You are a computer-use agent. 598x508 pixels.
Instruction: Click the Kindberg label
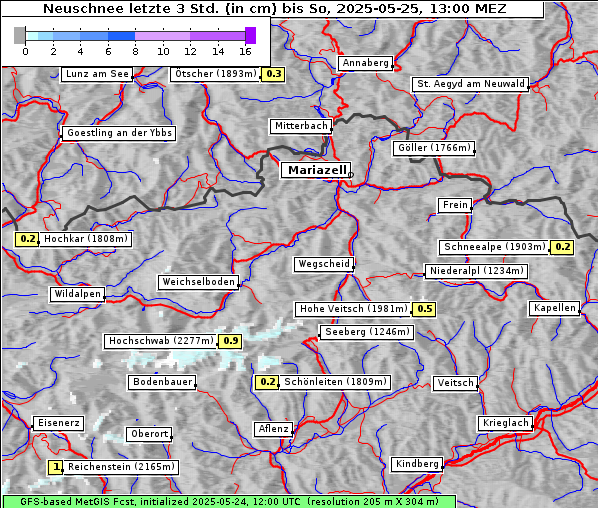pos(417,464)
